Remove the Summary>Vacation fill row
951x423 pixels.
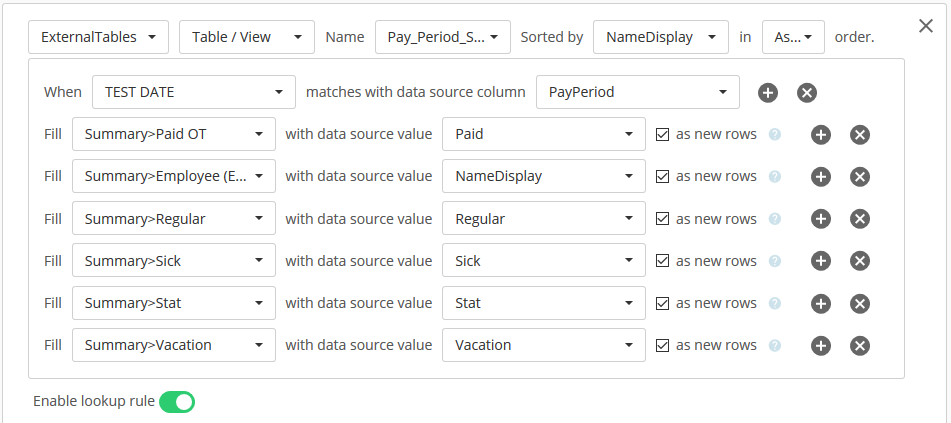pos(859,345)
